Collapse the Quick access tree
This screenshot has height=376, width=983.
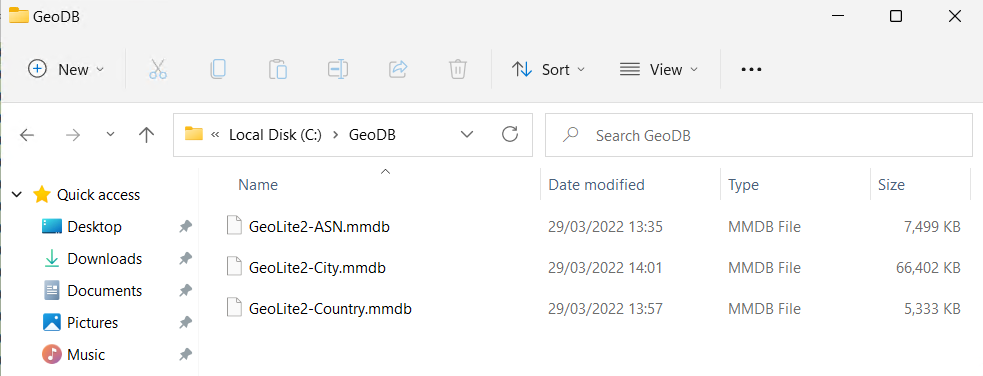[x=17, y=195]
